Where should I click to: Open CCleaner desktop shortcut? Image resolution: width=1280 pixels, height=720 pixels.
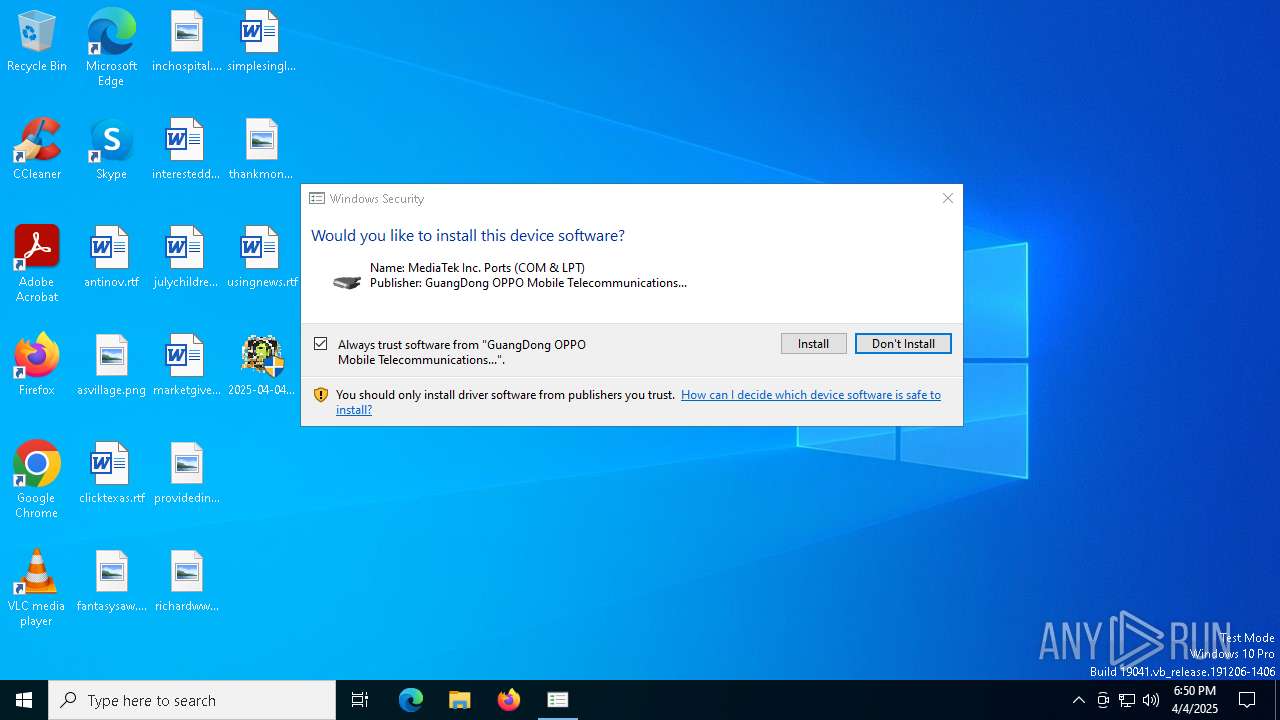pos(37,150)
